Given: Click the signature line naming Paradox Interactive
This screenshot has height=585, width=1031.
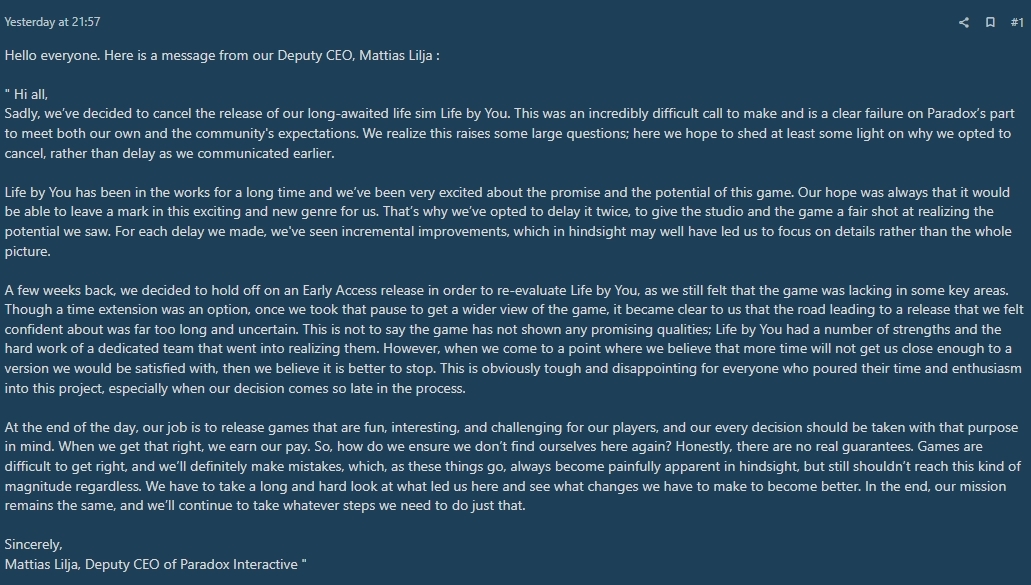Looking at the screenshot, I should [155, 564].
